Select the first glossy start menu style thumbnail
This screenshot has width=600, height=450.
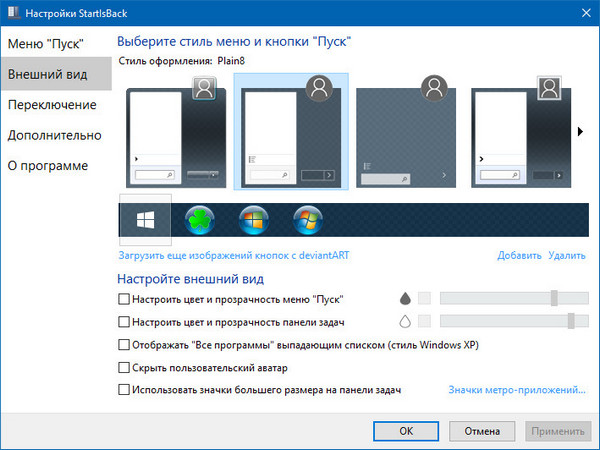176,132
